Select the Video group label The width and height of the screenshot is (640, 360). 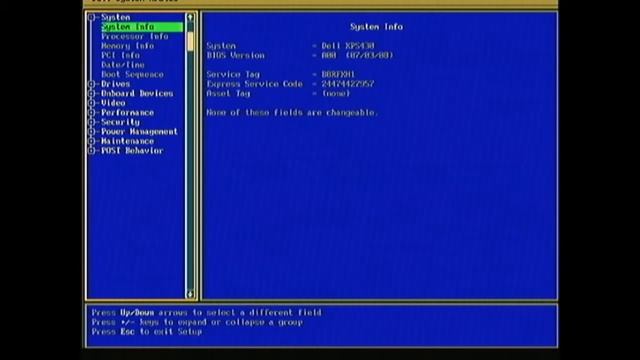[113, 103]
